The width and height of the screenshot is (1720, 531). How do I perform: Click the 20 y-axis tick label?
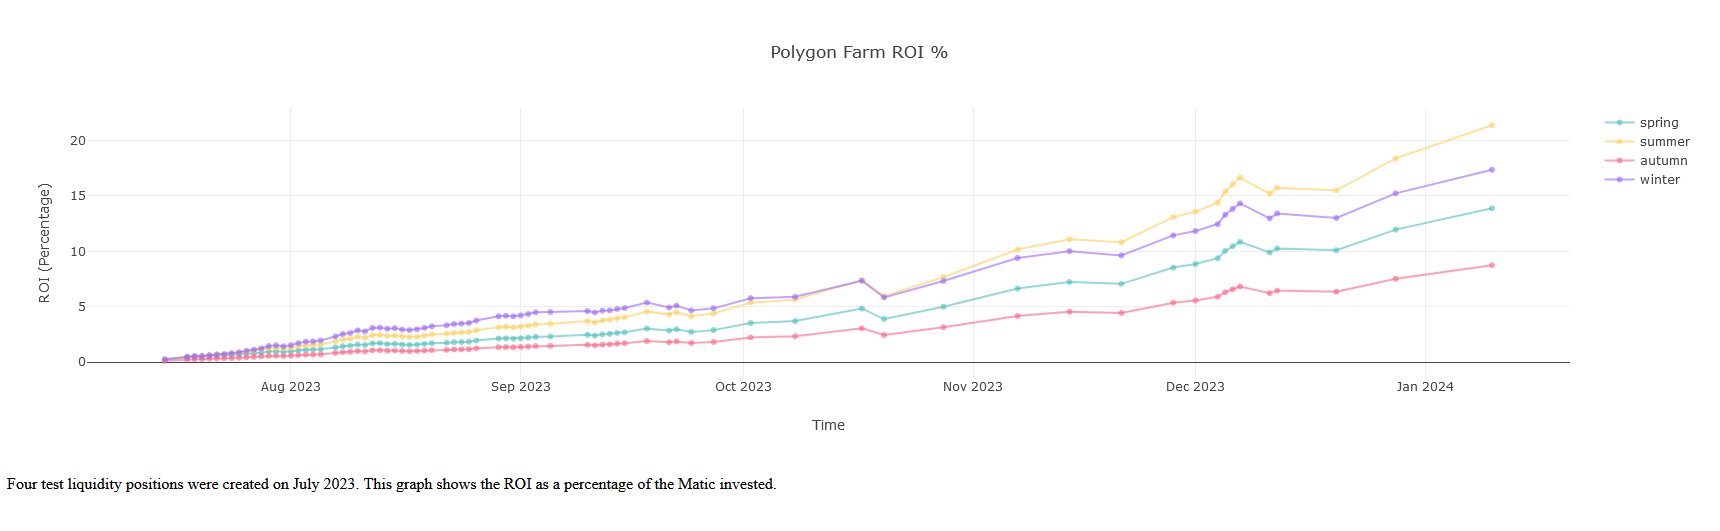pos(78,141)
